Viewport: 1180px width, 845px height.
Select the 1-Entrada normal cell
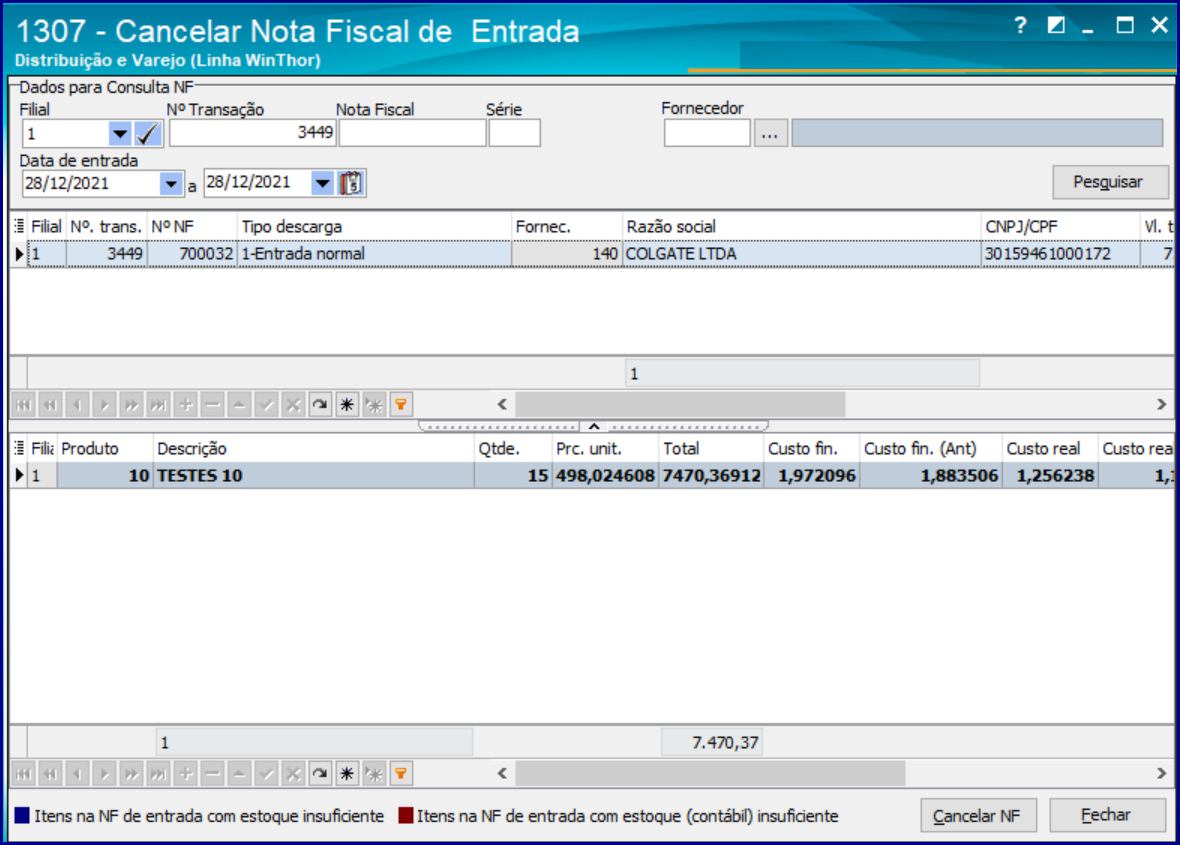coord(374,254)
